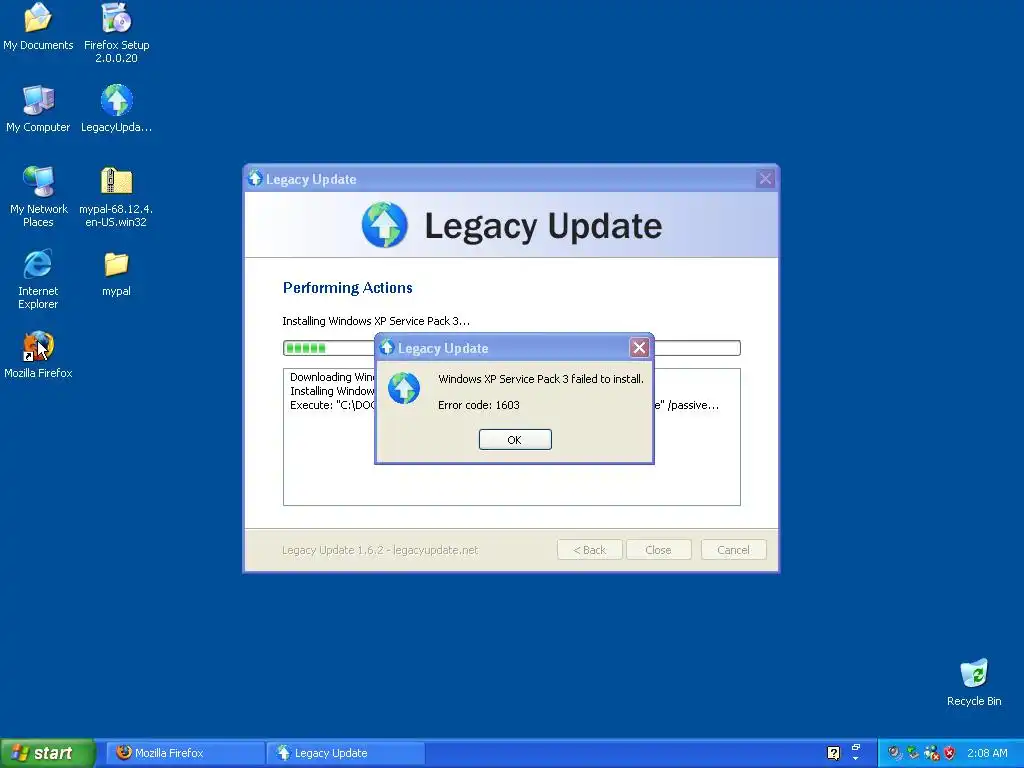This screenshot has height=768, width=1024.
Task: Click the installer log text box
Action: click(x=511, y=437)
